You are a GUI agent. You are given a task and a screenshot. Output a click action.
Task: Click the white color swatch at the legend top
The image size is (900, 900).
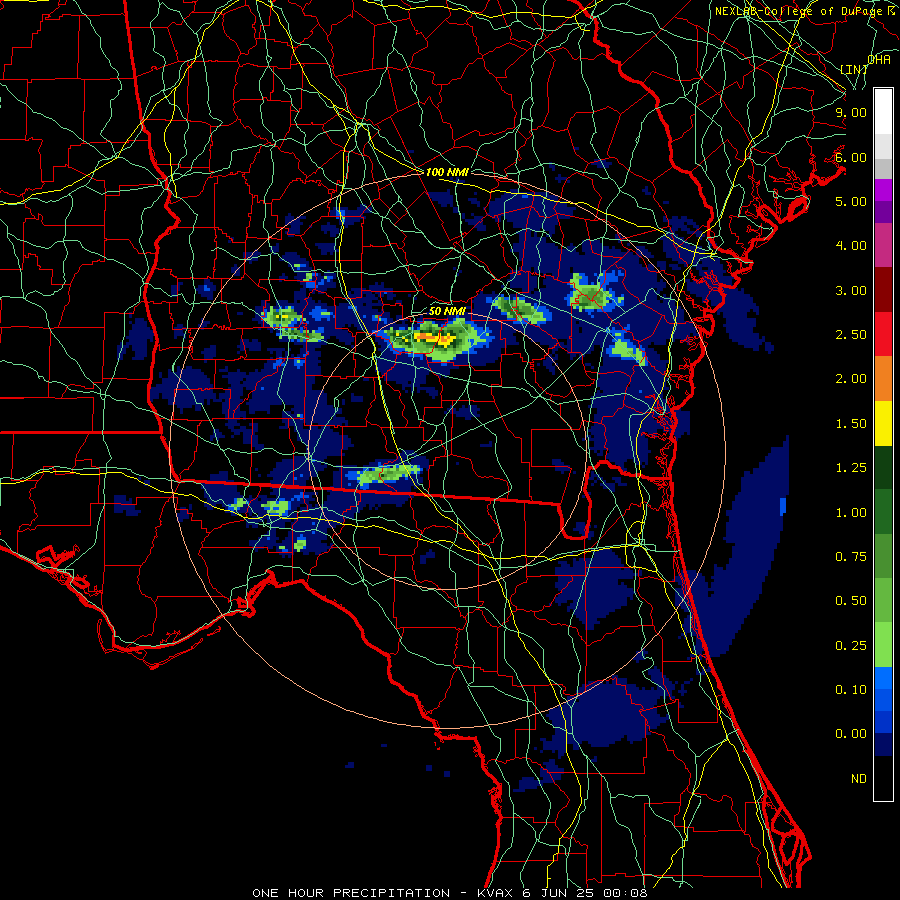[x=883, y=112]
